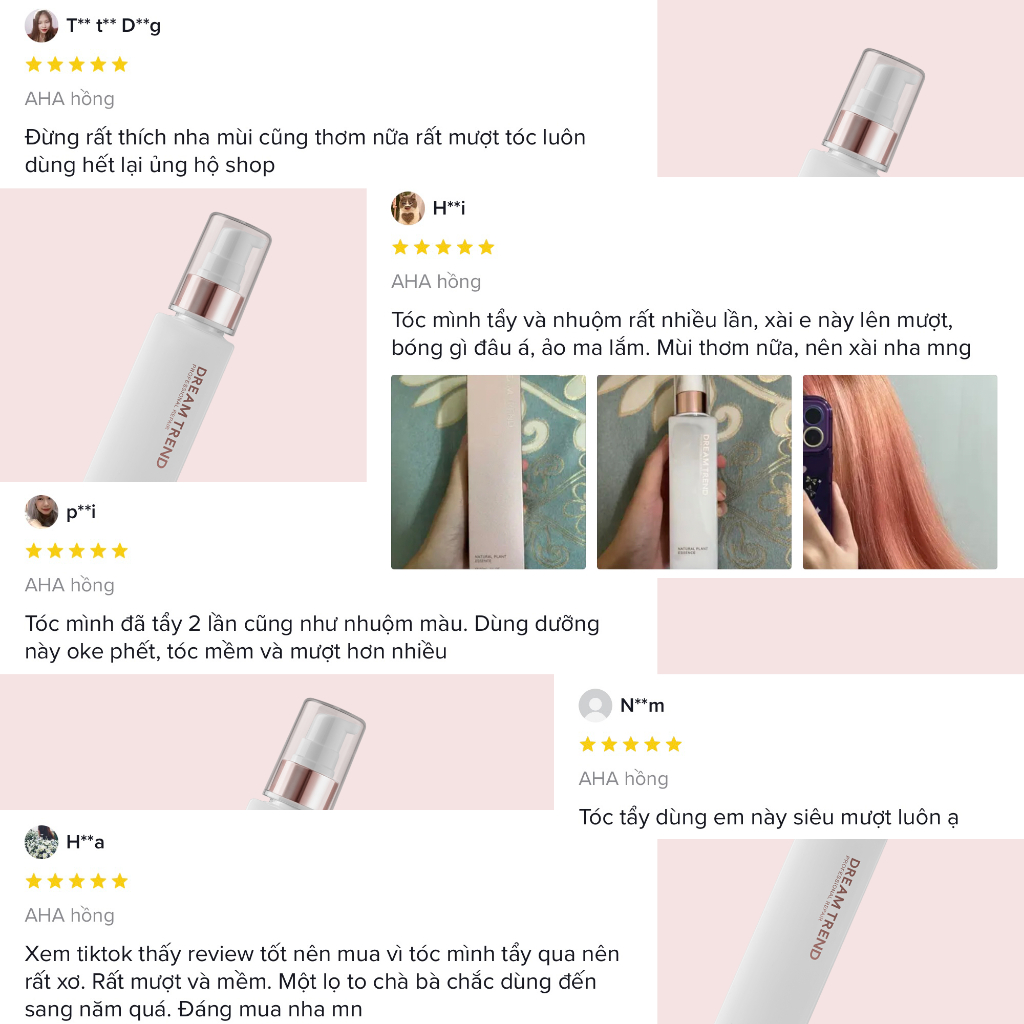Open the pink box review photo
This screenshot has height=1024, width=1024.
pos(488,472)
